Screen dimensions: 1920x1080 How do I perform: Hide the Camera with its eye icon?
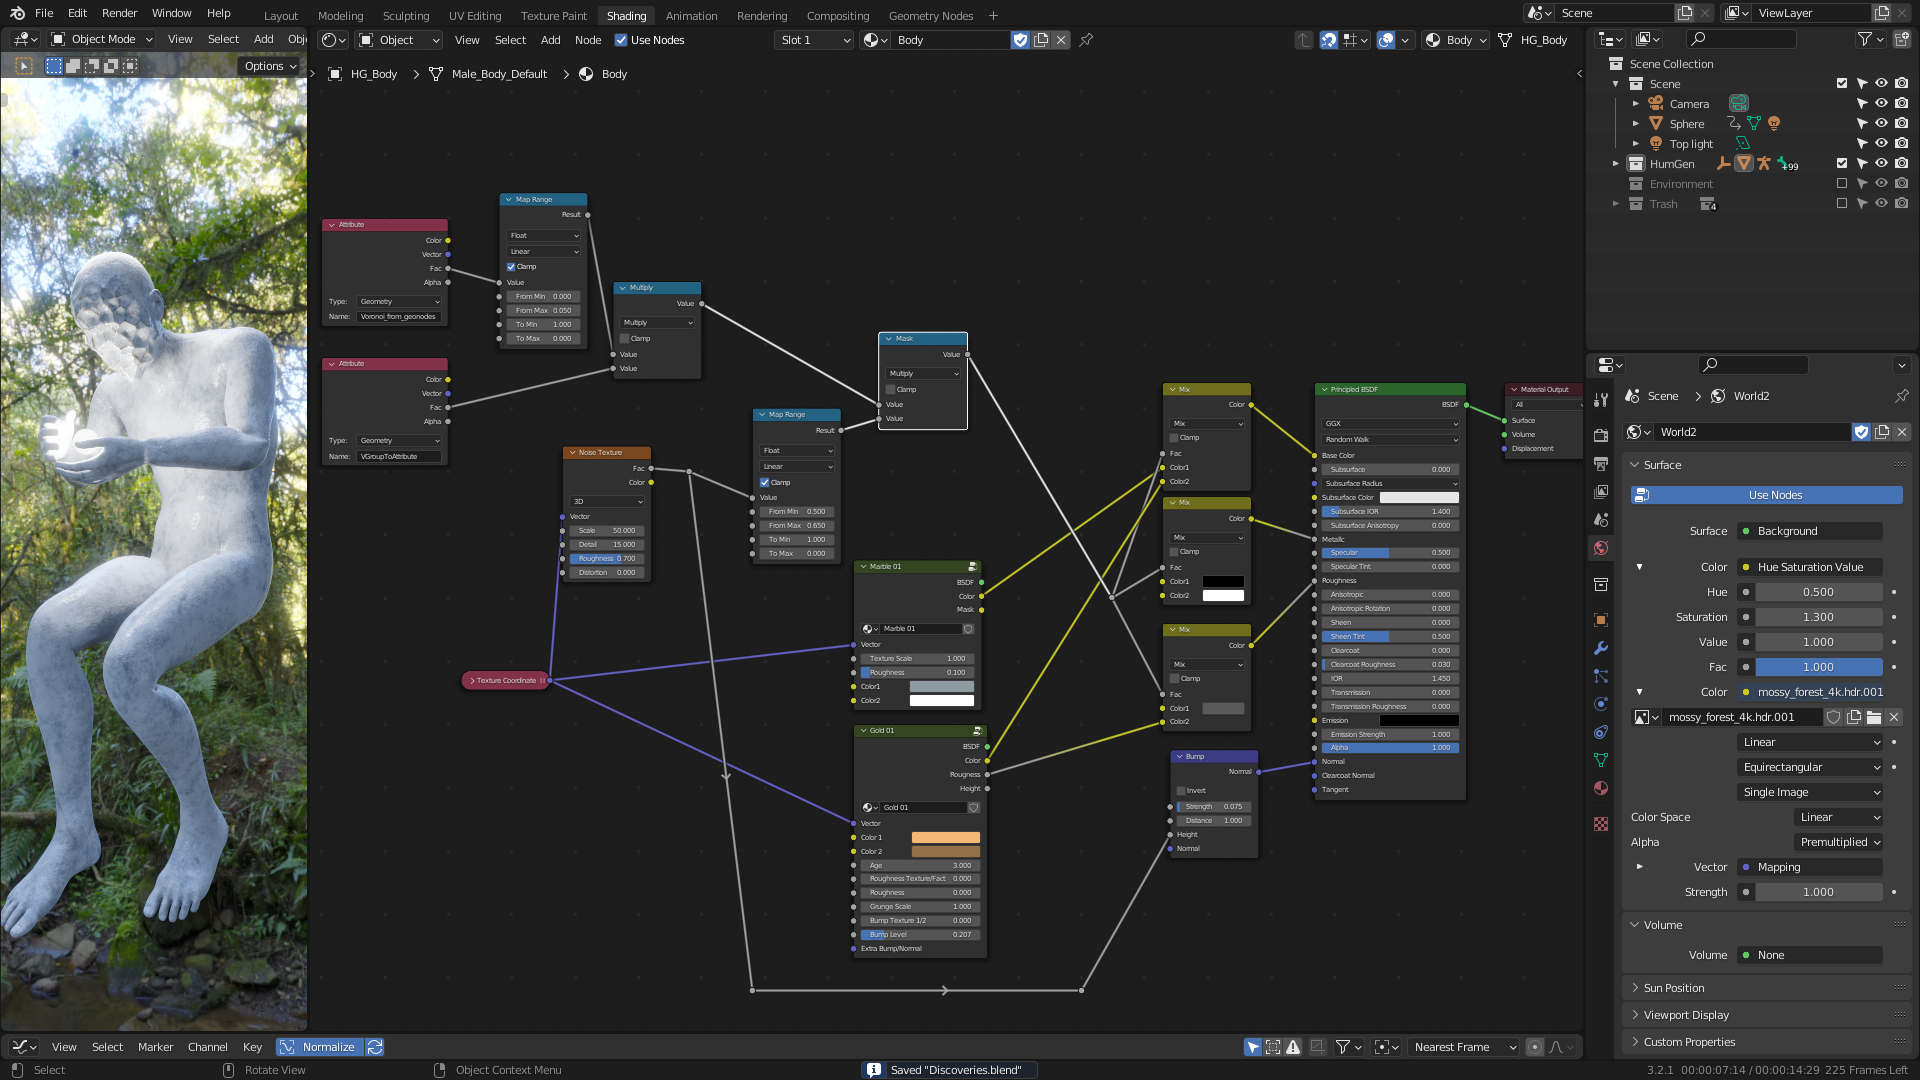pyautogui.click(x=1881, y=104)
